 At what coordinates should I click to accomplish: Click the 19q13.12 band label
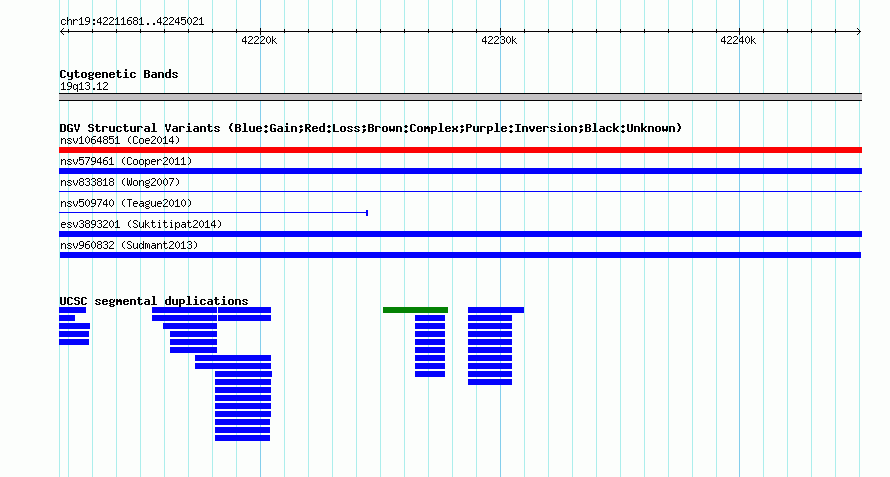pyautogui.click(x=84, y=86)
